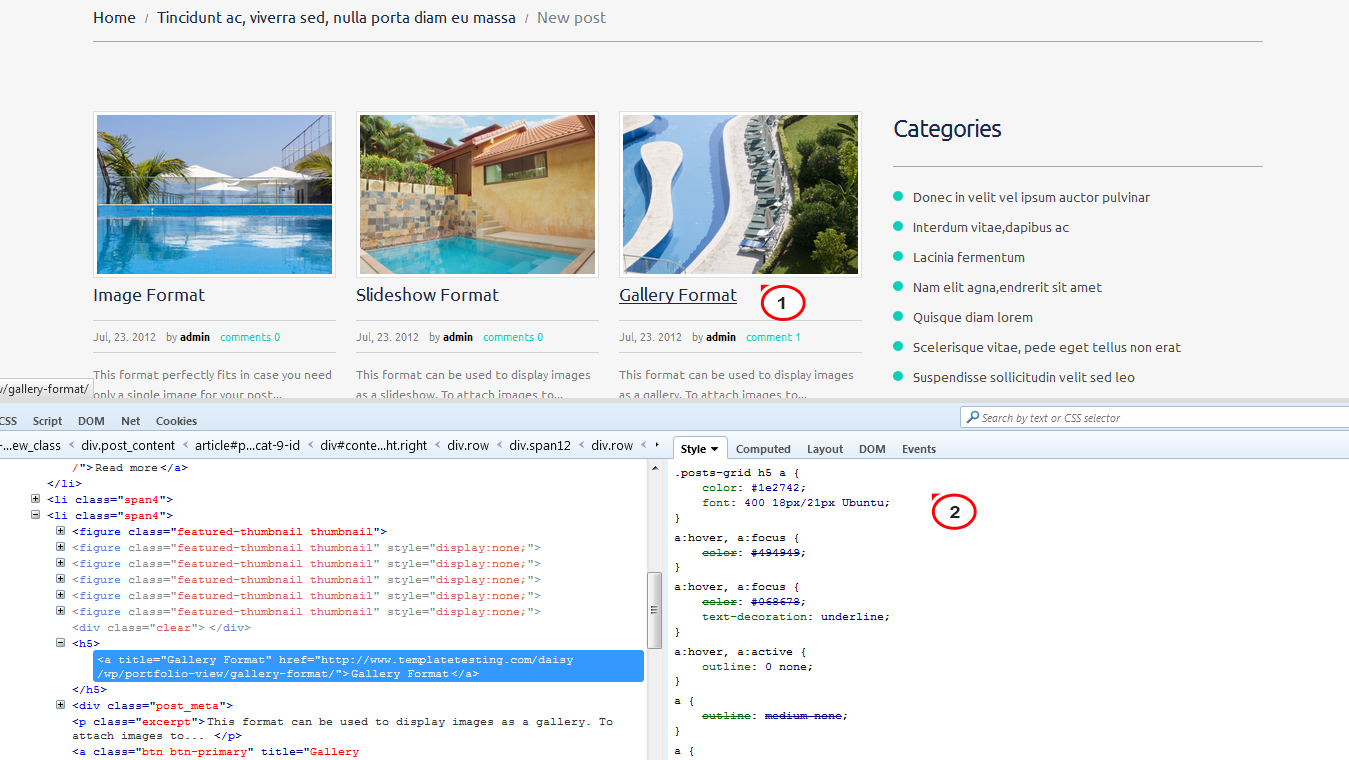Click the HTML panel scroll-up arrow
1349x760 pixels.
click(x=655, y=466)
